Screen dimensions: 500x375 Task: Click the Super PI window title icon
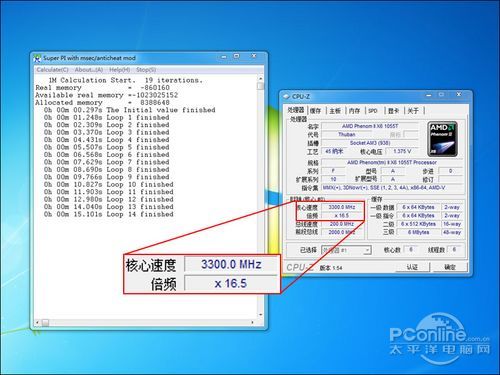37,58
